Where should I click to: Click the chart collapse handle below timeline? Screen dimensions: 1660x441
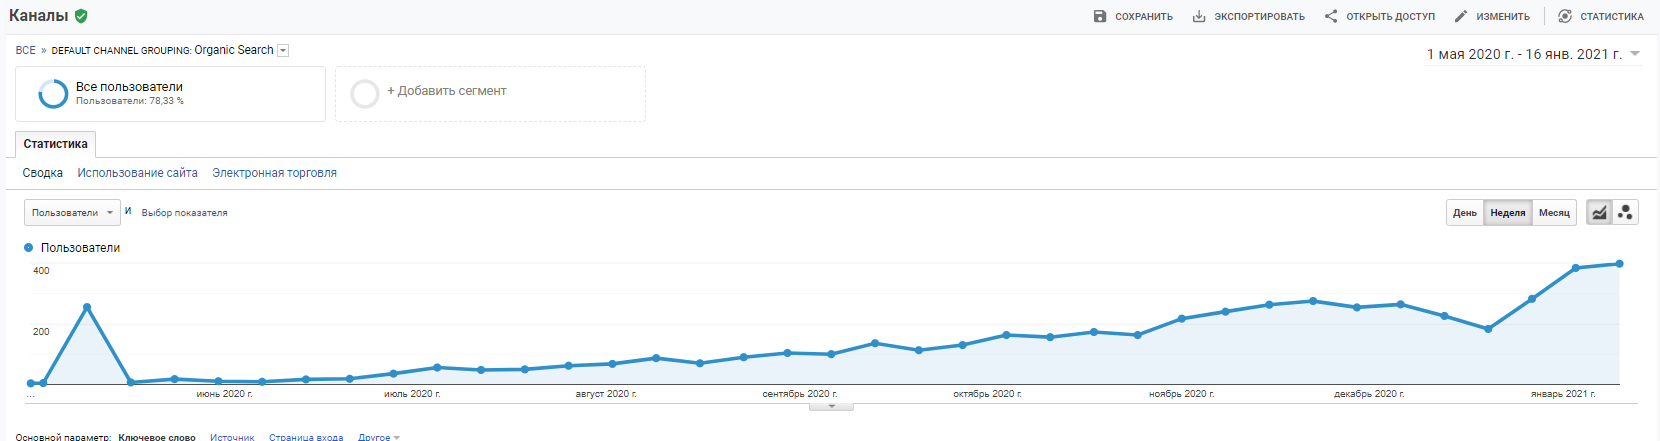[x=831, y=407]
